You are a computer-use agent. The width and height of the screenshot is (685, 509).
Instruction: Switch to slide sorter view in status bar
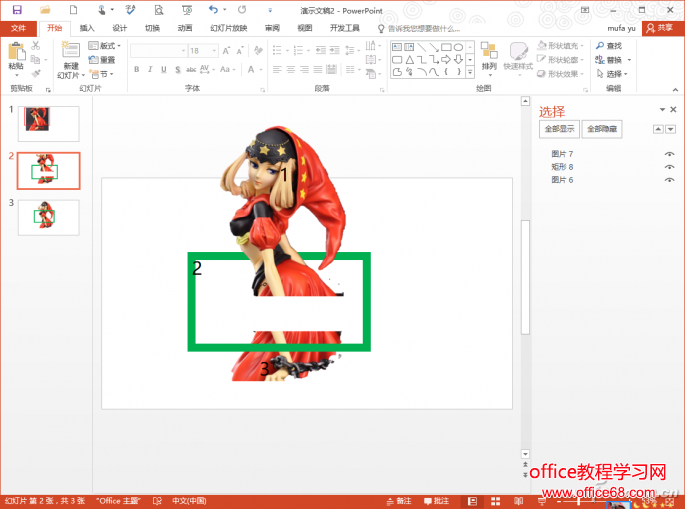coord(495,501)
